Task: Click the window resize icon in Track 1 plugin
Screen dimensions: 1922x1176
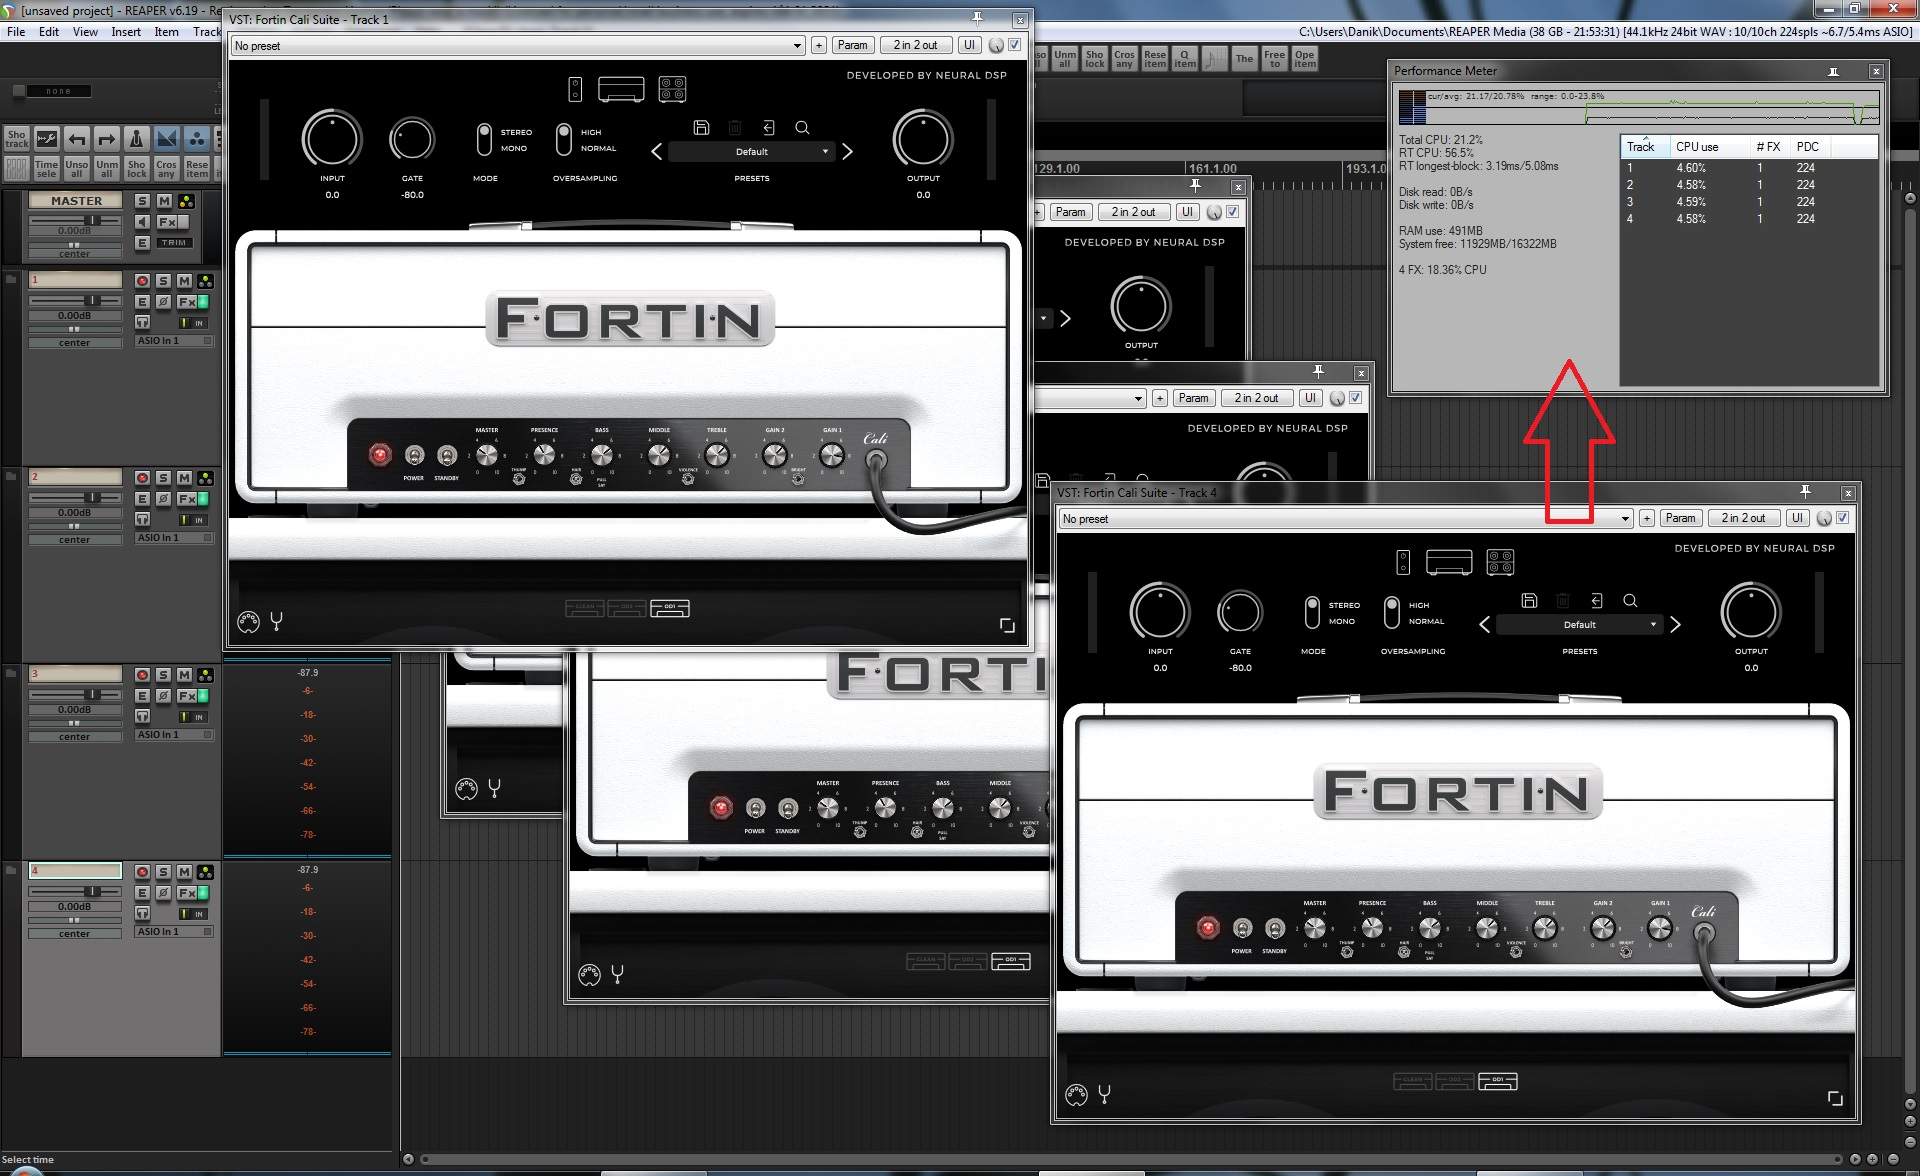Action: coord(1007,625)
